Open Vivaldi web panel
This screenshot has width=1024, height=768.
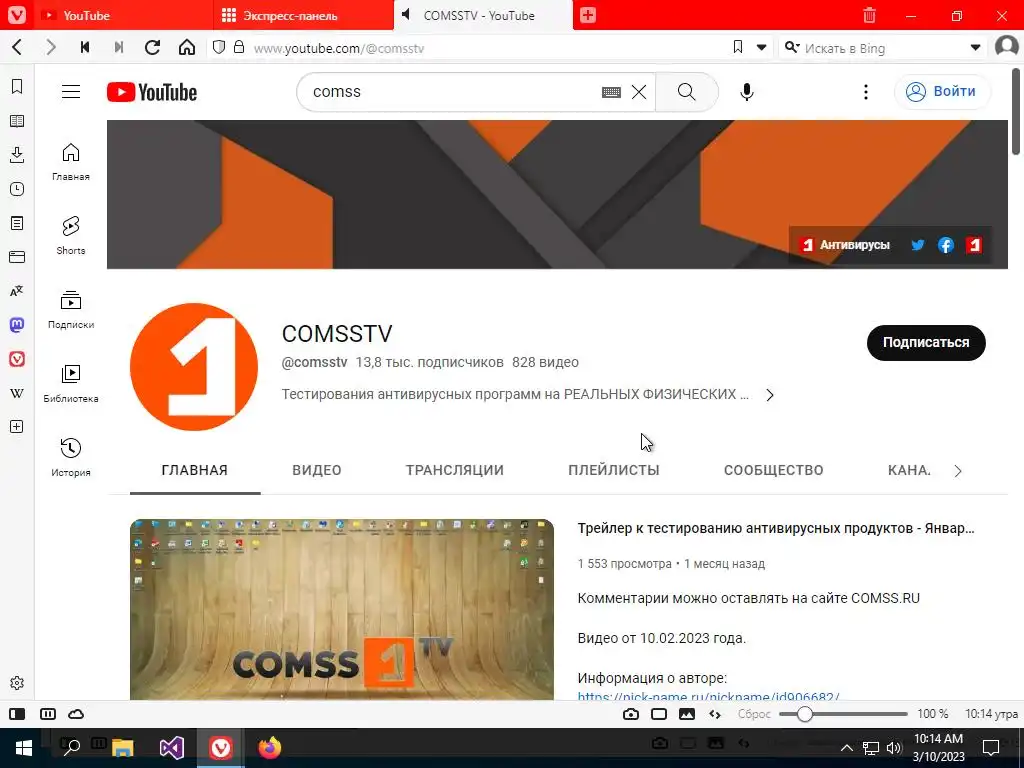[17, 359]
